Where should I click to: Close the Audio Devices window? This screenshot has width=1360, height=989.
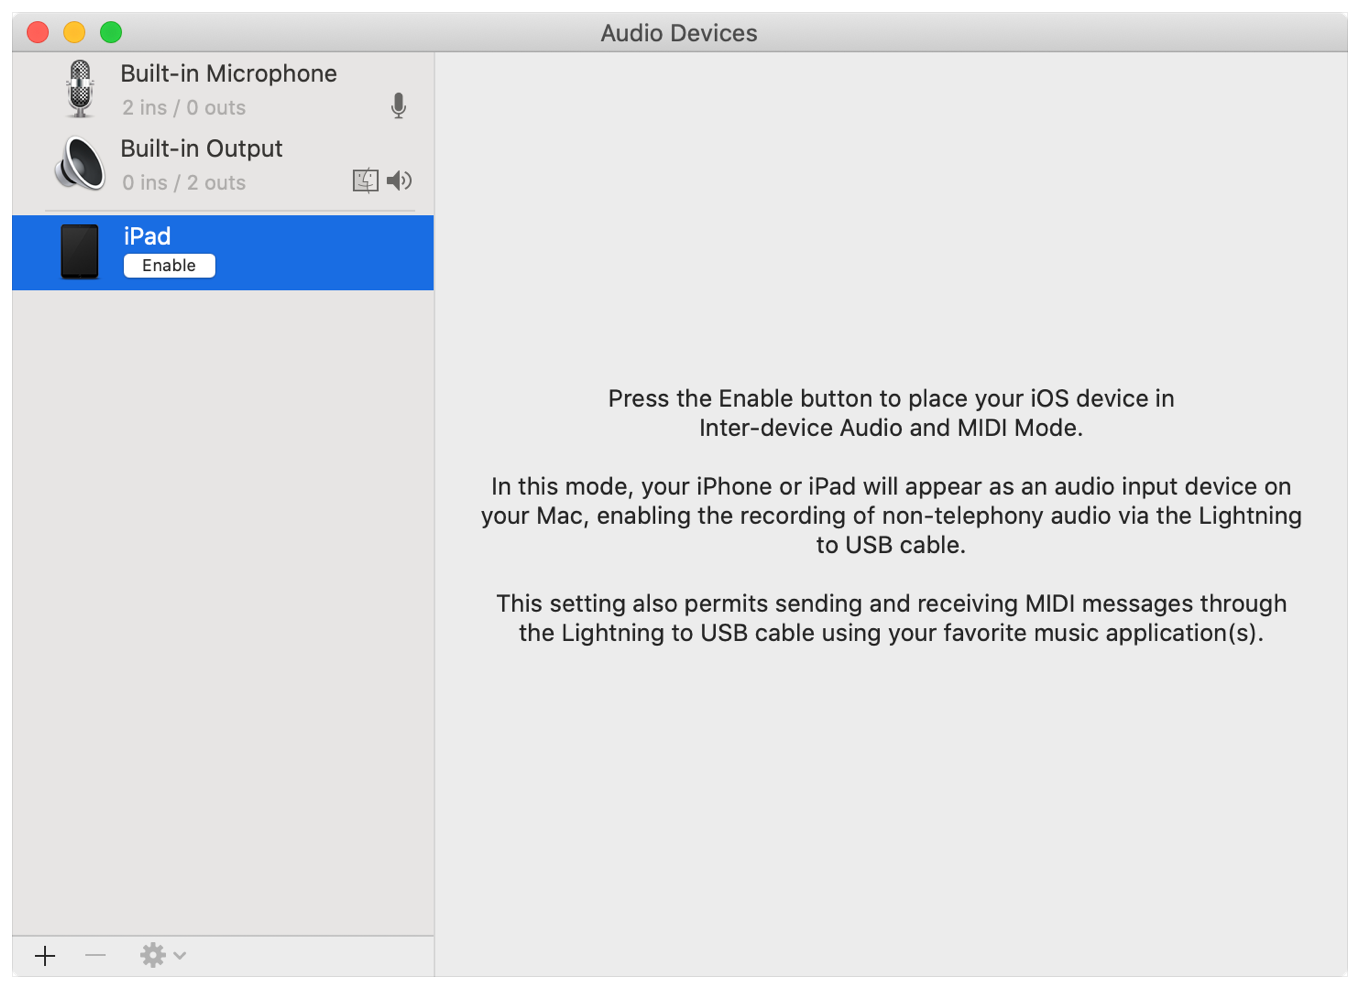coord(38,32)
